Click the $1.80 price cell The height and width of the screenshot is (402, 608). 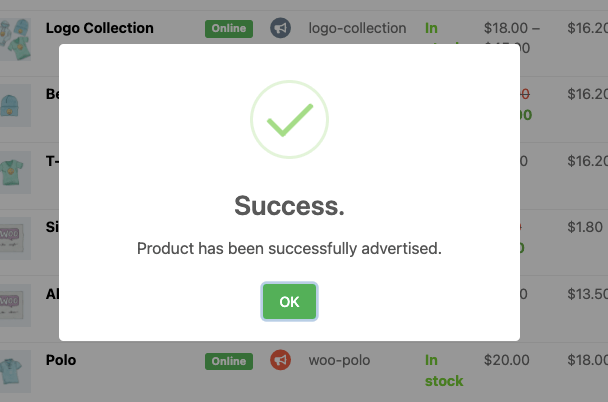[585, 227]
